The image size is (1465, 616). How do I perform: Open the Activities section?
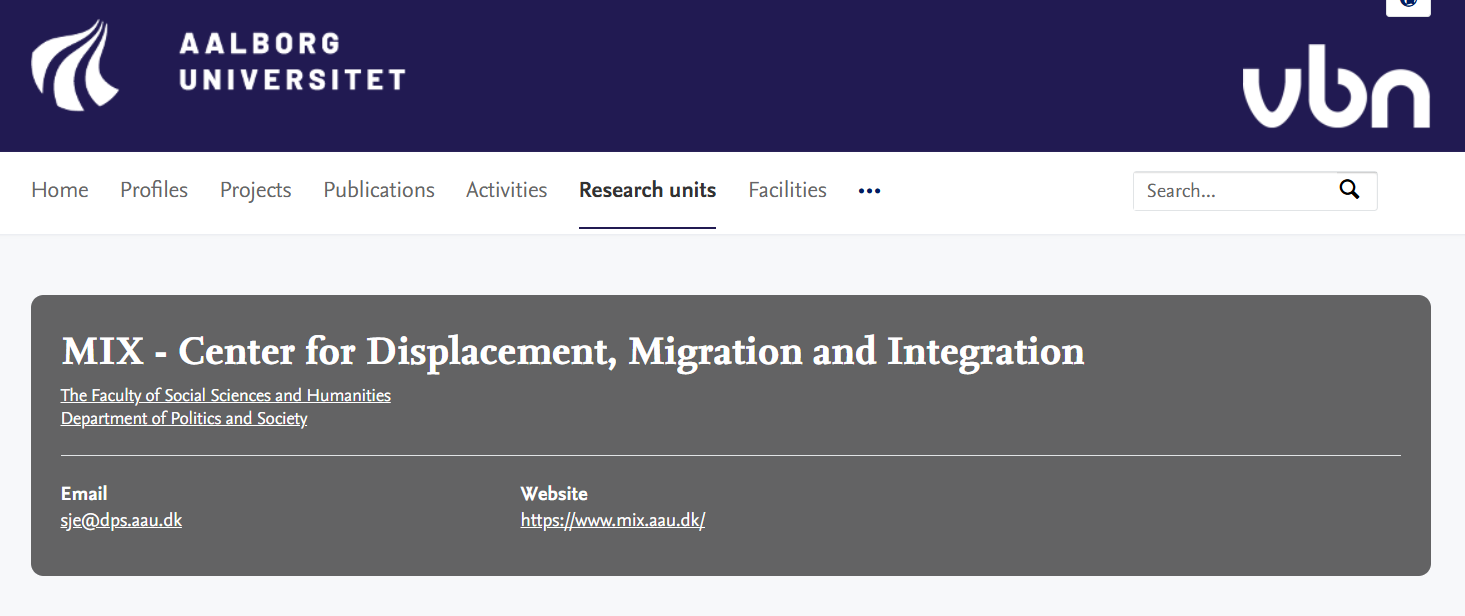507,190
